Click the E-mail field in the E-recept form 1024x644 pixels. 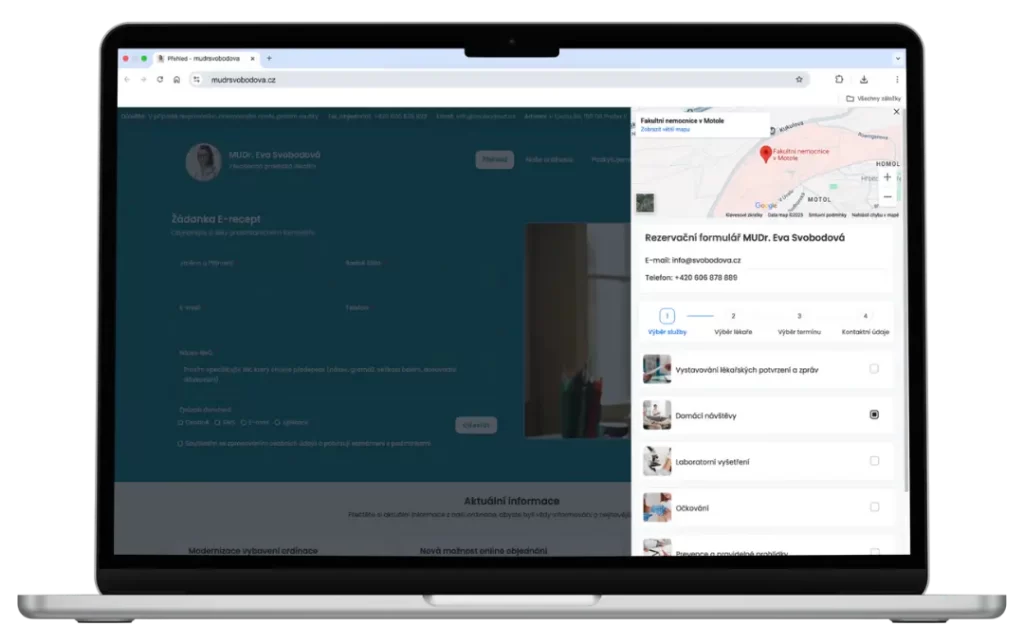(x=255, y=325)
